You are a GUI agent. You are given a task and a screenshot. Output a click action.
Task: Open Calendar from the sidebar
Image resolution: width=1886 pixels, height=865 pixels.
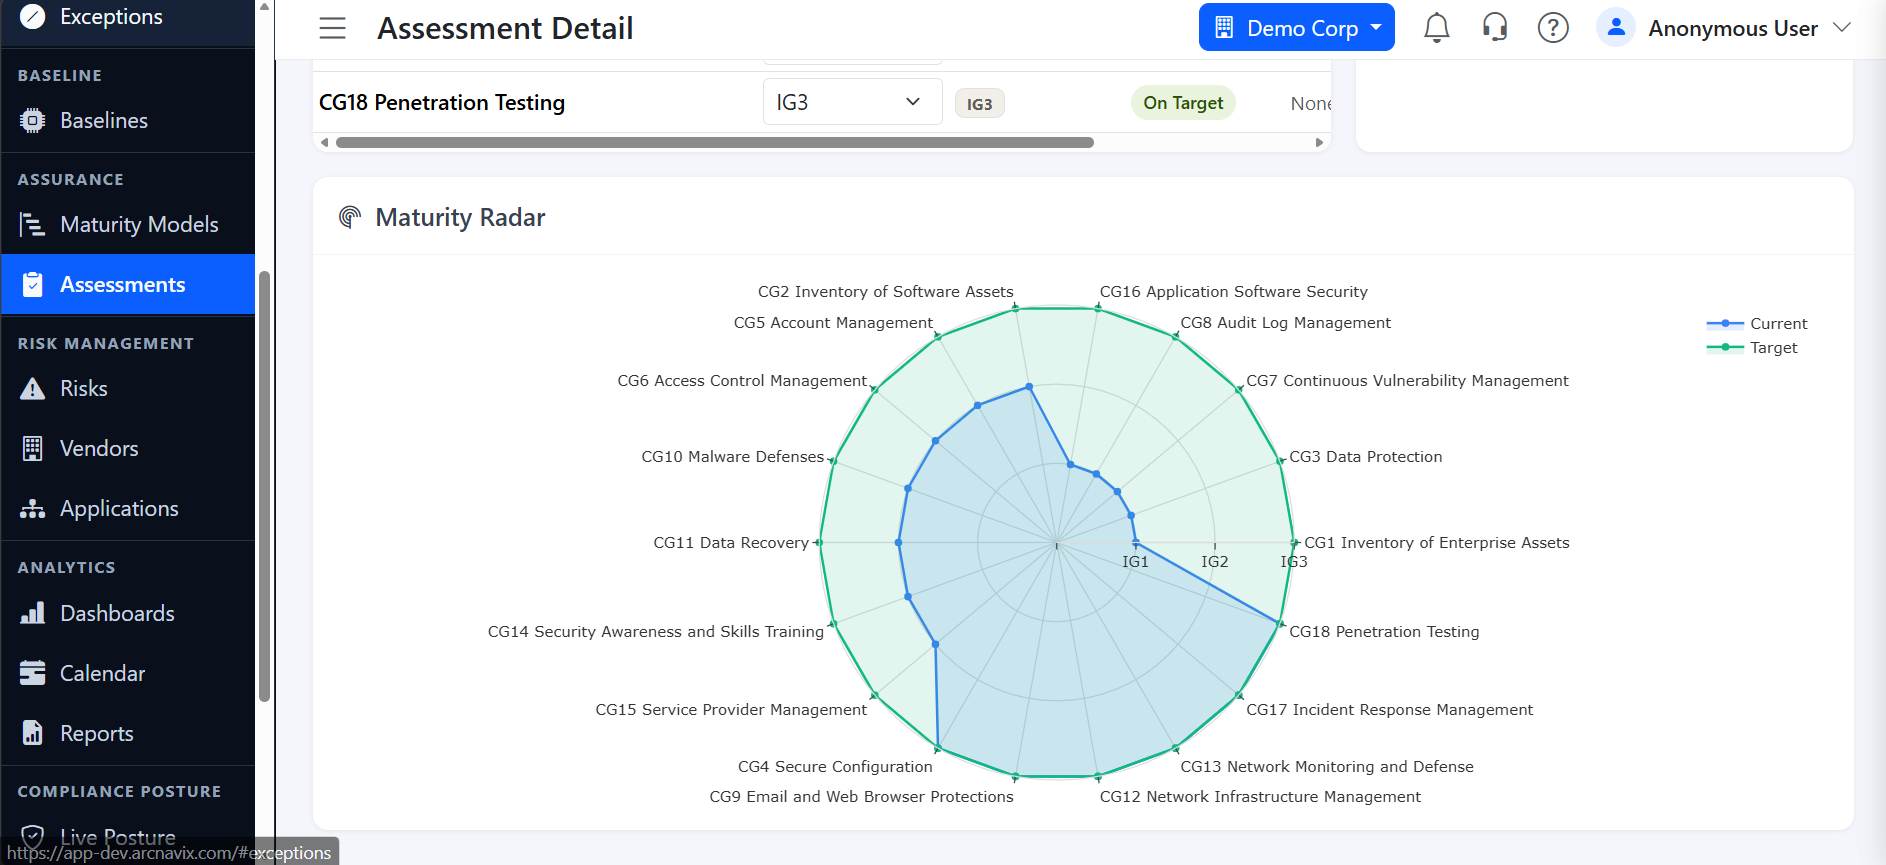127,673
